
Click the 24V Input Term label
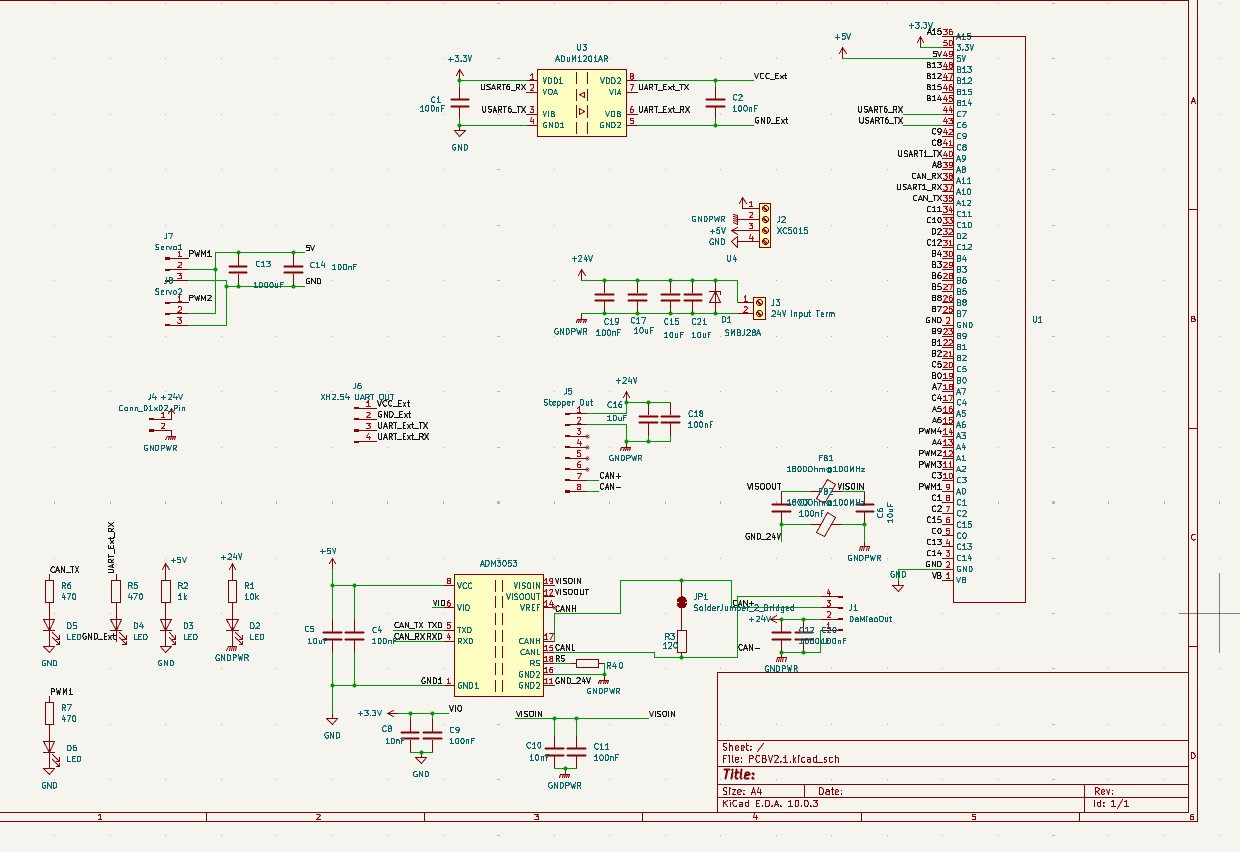tap(802, 313)
